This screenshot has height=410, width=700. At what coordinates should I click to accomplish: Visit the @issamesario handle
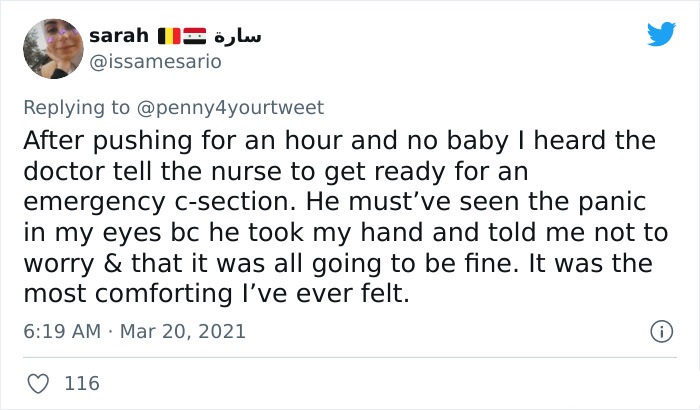click(155, 62)
